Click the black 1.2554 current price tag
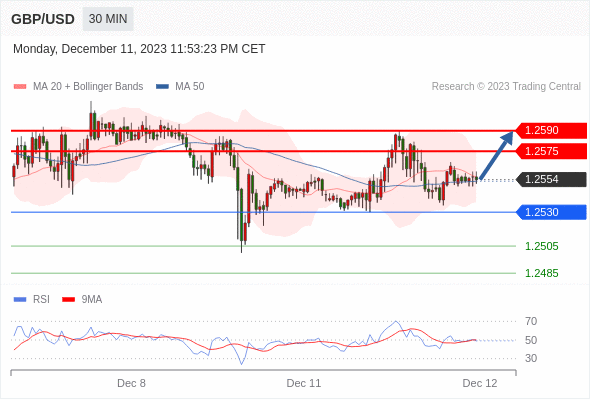 (x=551, y=179)
